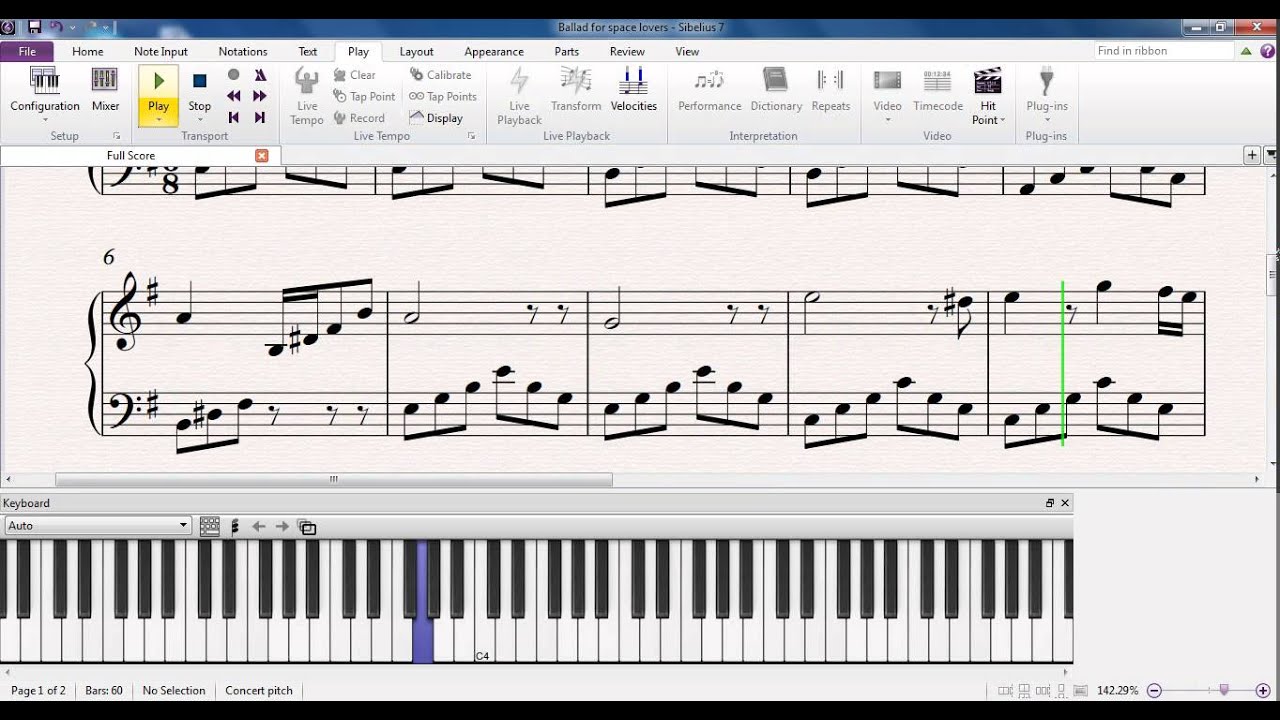Open the Plug-ins plug icon

(x=1047, y=80)
